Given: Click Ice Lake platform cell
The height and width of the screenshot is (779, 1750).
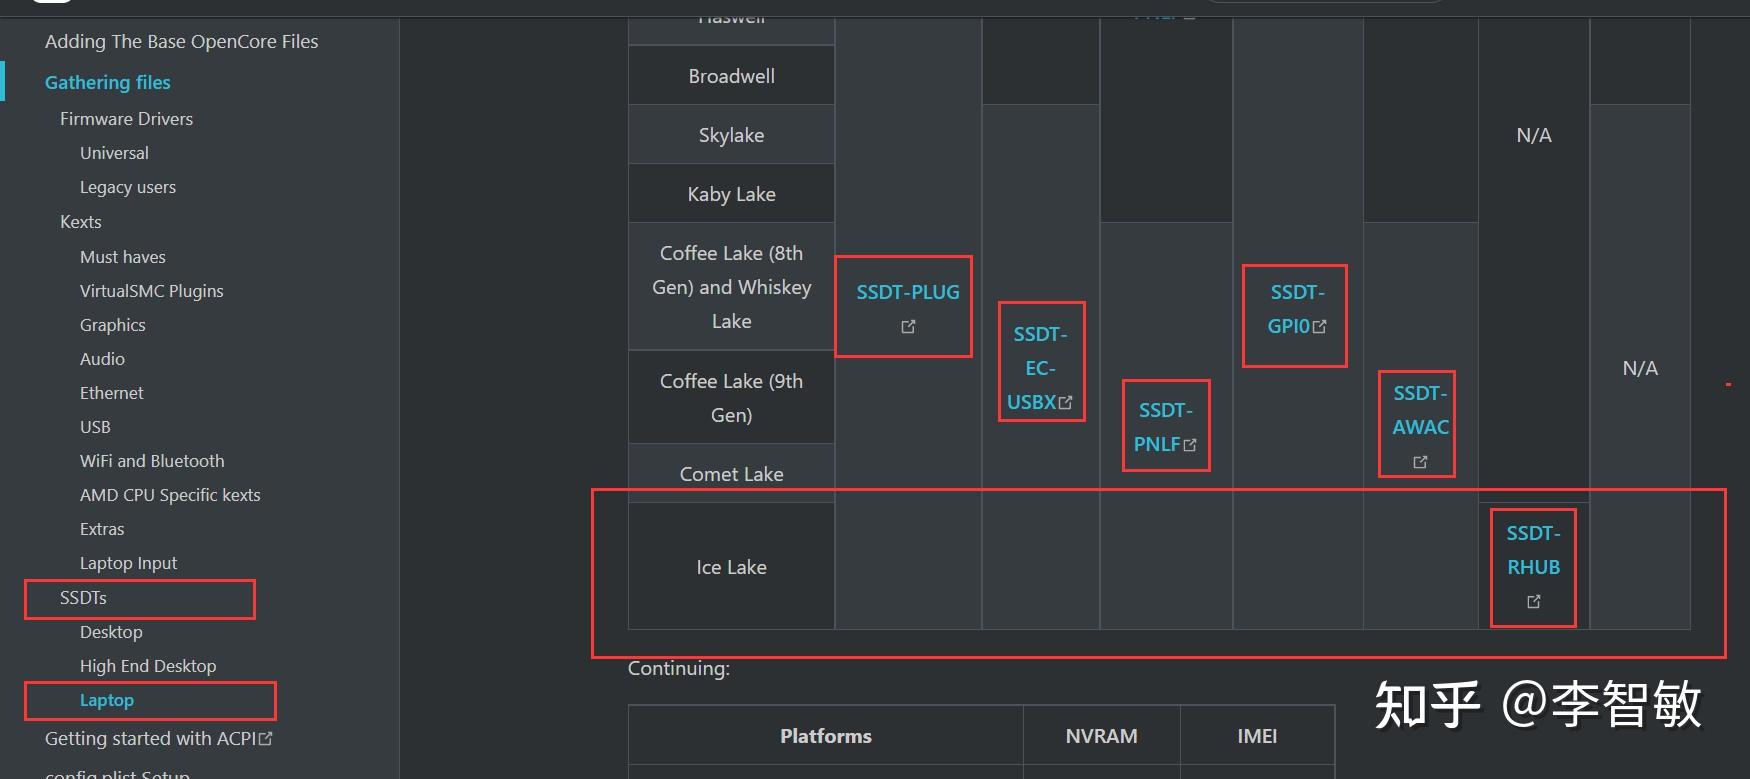Looking at the screenshot, I should click(x=731, y=566).
